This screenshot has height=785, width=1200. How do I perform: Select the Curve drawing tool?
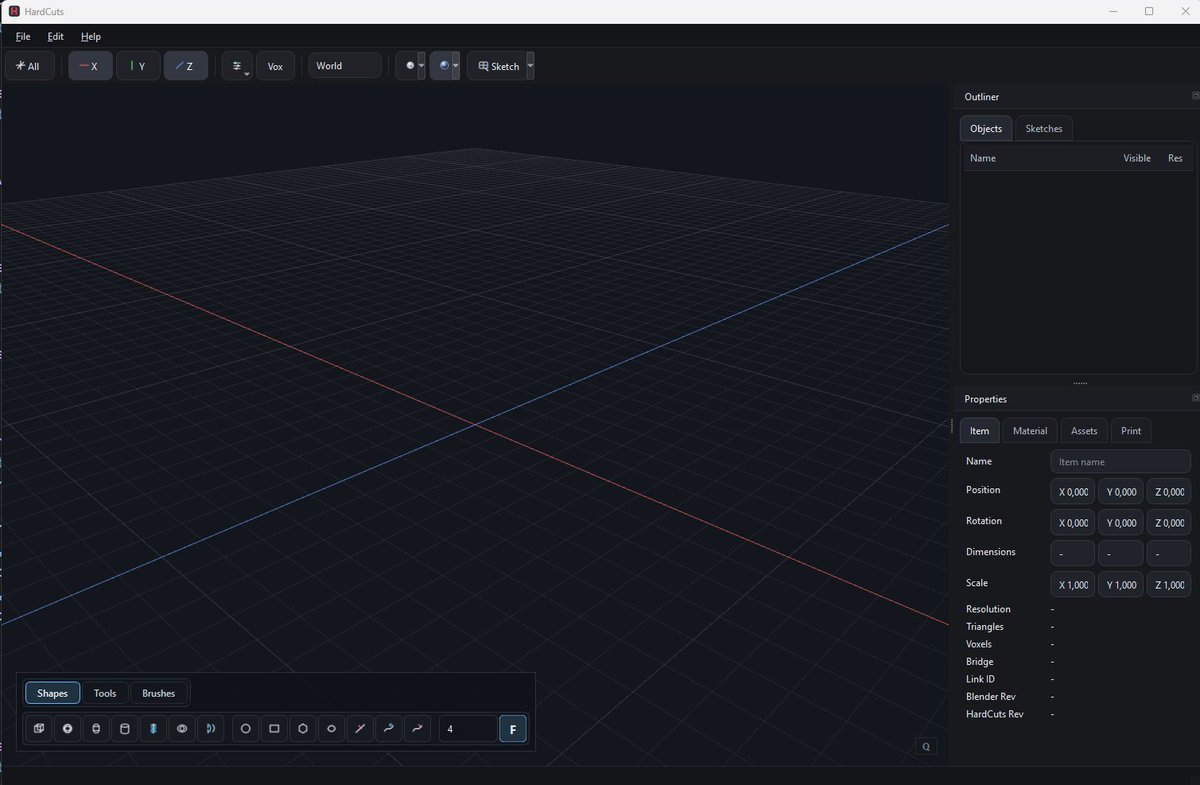(x=389, y=728)
